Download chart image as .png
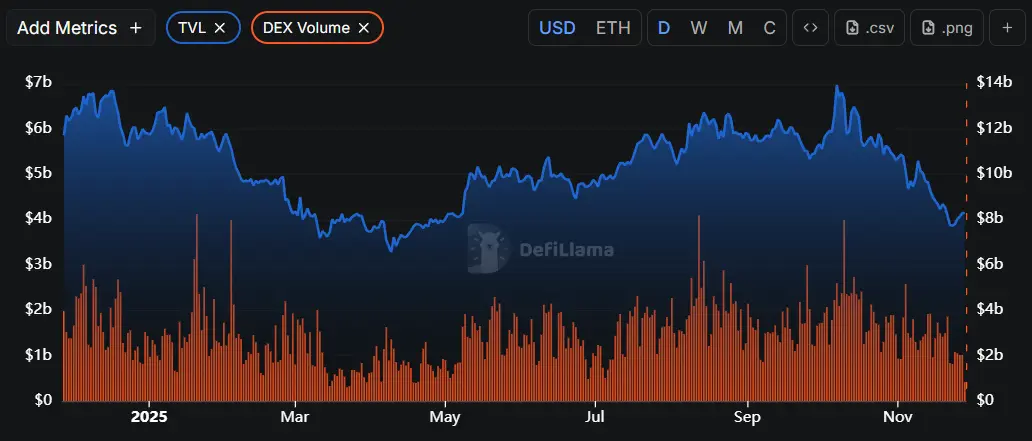The width and height of the screenshot is (1032, 441). pos(946,28)
